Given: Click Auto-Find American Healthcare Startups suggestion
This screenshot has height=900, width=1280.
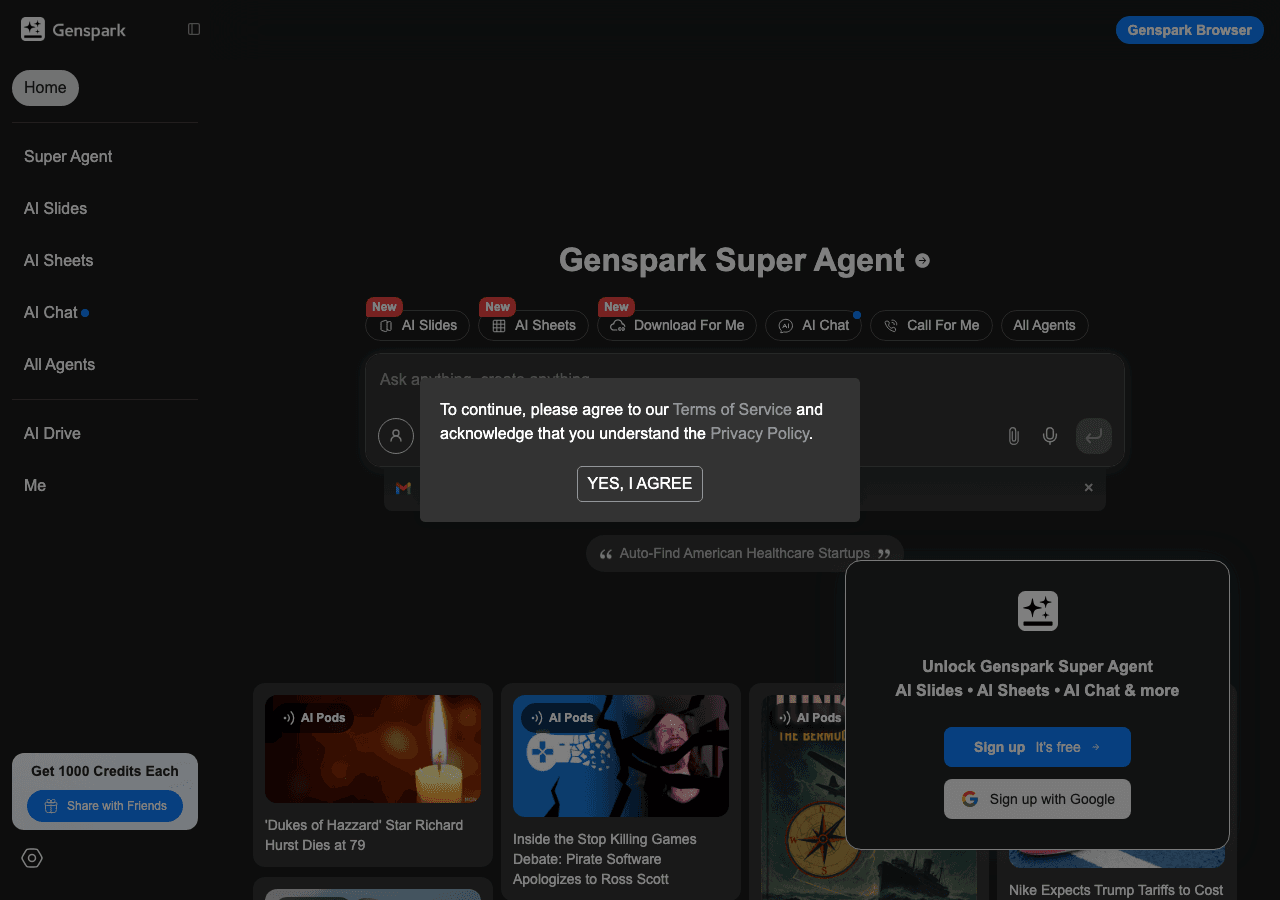Looking at the screenshot, I should click(x=745, y=553).
